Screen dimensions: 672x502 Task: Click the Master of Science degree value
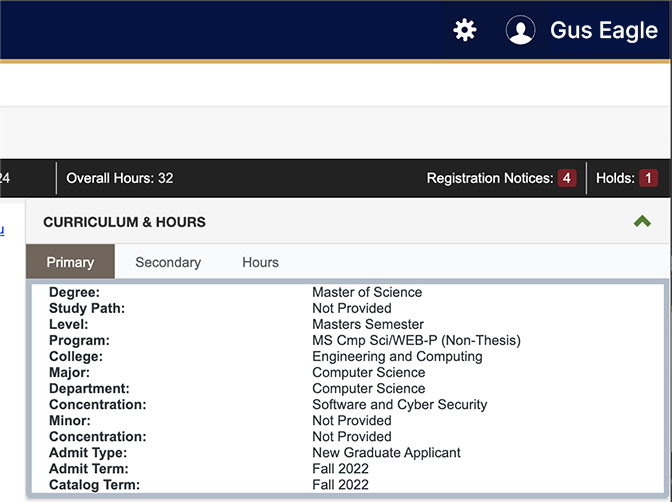point(367,292)
